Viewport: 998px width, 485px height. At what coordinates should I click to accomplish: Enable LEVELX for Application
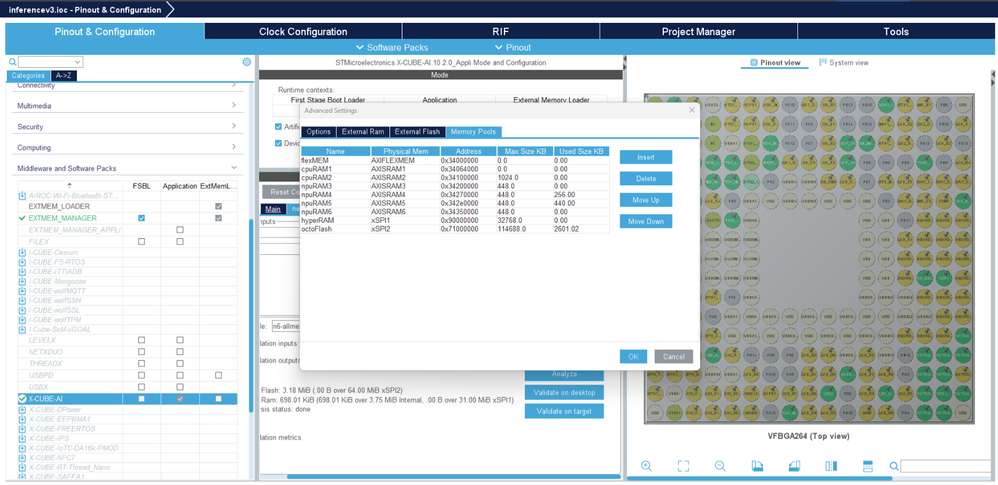[x=180, y=340]
